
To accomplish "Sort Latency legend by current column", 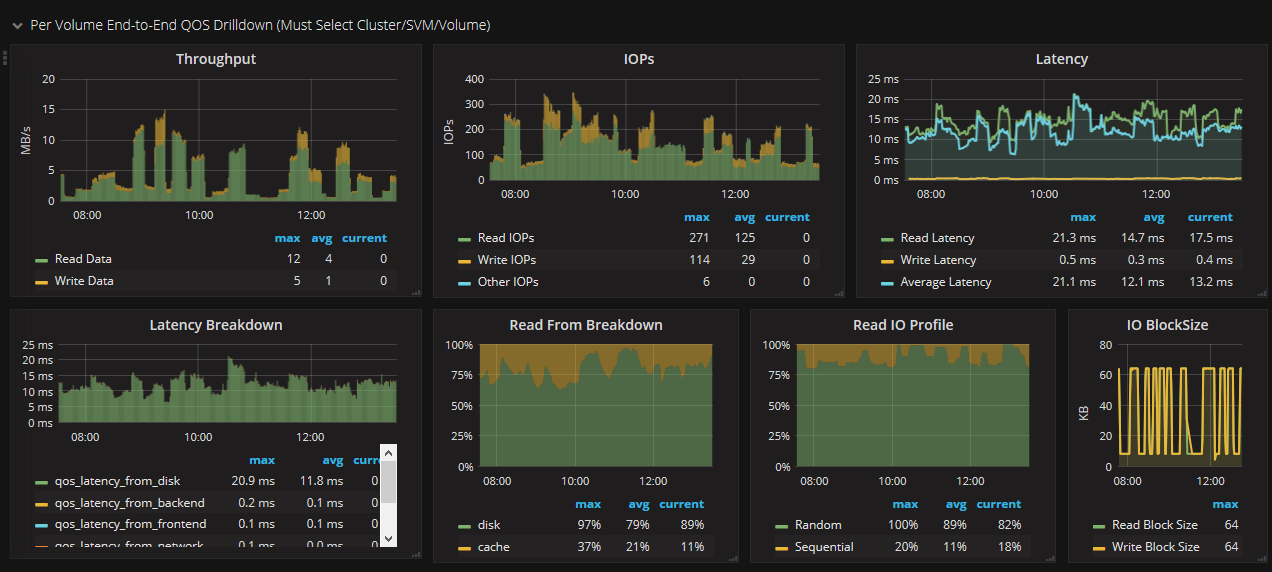I will [1209, 217].
